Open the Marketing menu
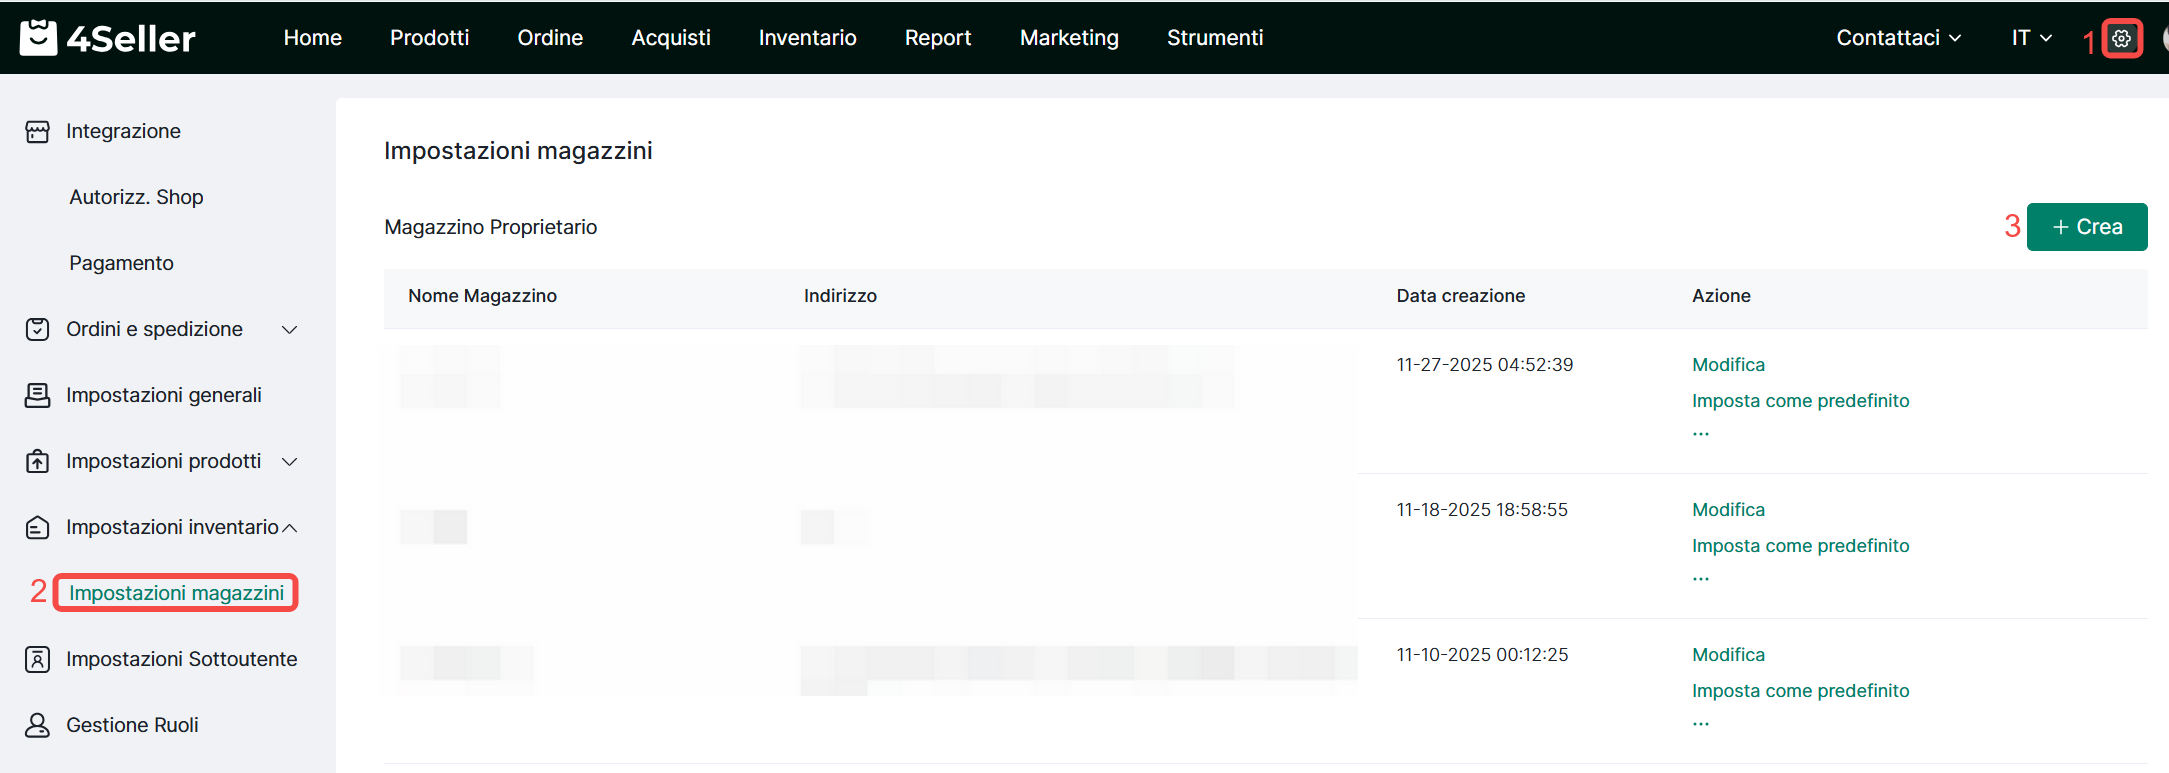The image size is (2169, 773). pyautogui.click(x=1069, y=38)
